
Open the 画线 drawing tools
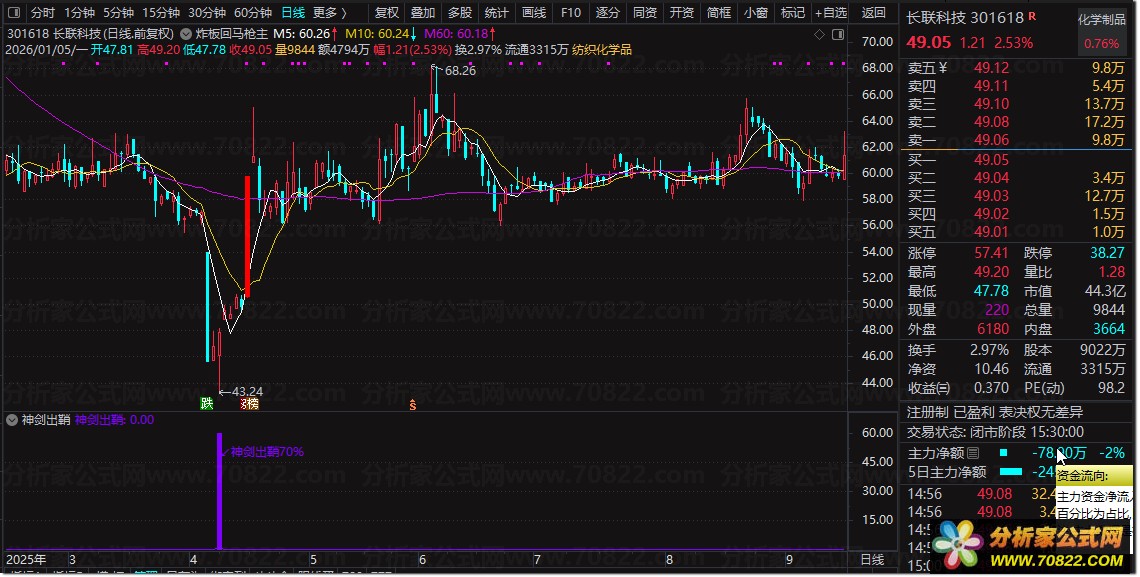coord(534,13)
